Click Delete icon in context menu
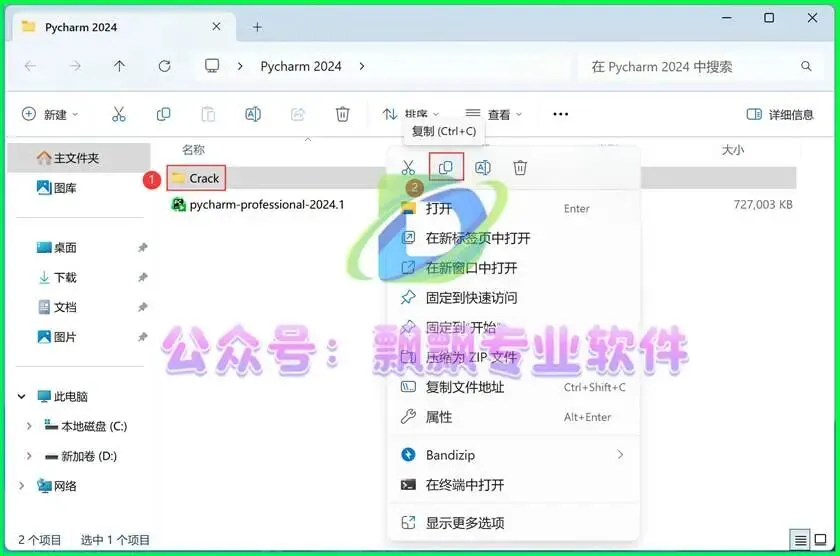The width and height of the screenshot is (840, 556). pyautogui.click(x=520, y=168)
